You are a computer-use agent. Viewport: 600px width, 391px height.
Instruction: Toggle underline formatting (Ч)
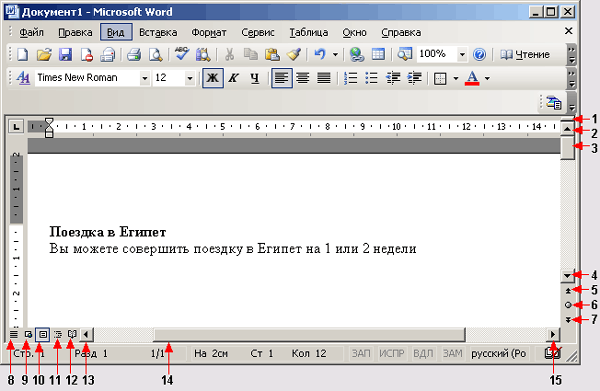tap(255, 78)
